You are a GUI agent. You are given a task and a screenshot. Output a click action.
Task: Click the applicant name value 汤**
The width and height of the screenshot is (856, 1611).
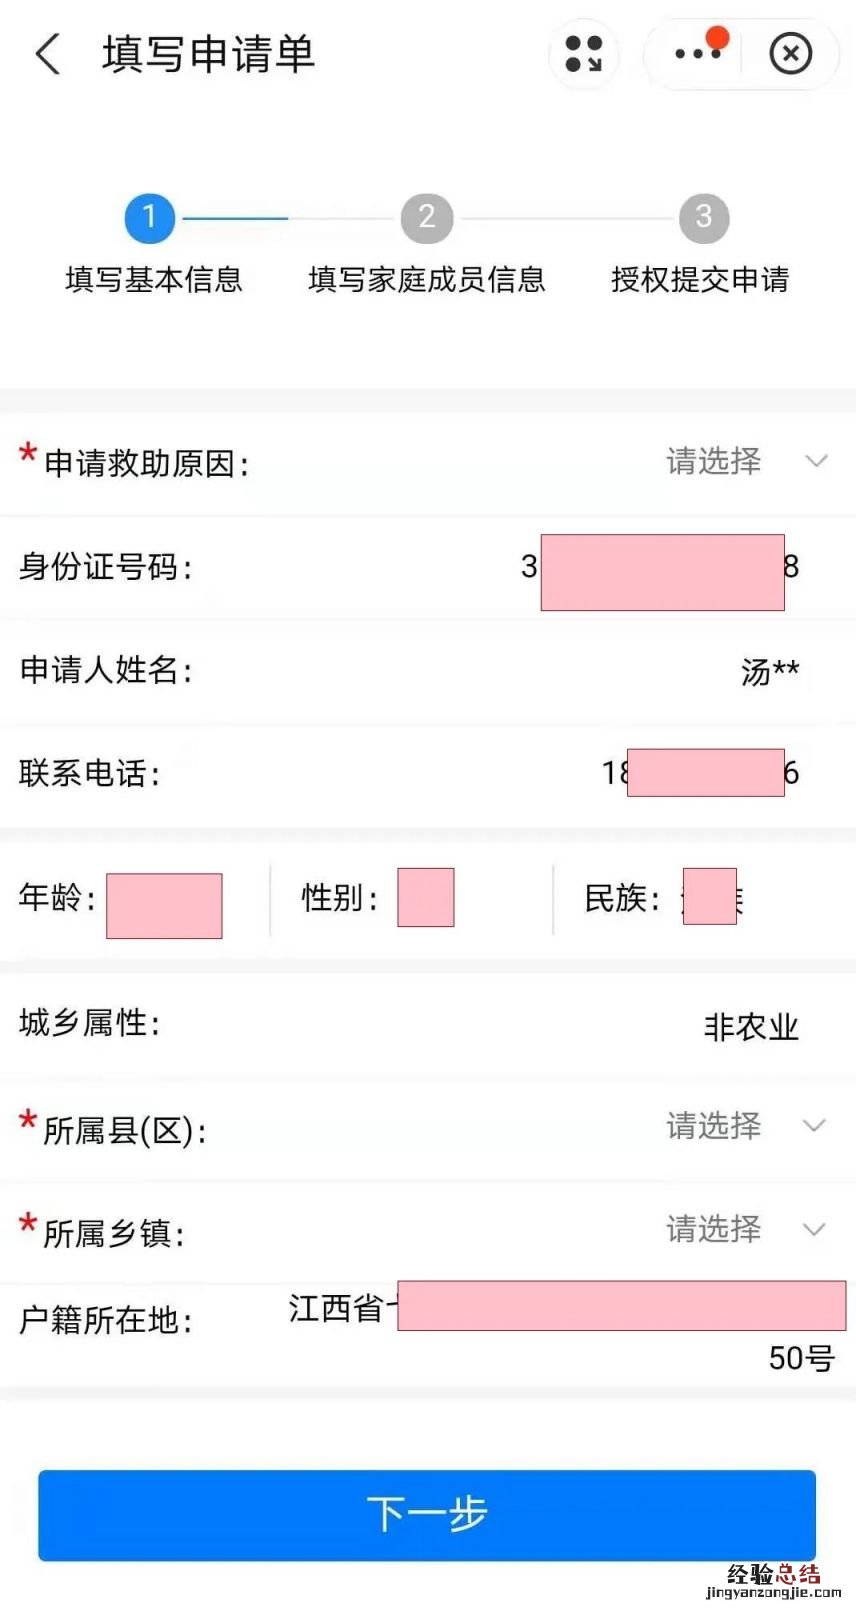pos(770,671)
